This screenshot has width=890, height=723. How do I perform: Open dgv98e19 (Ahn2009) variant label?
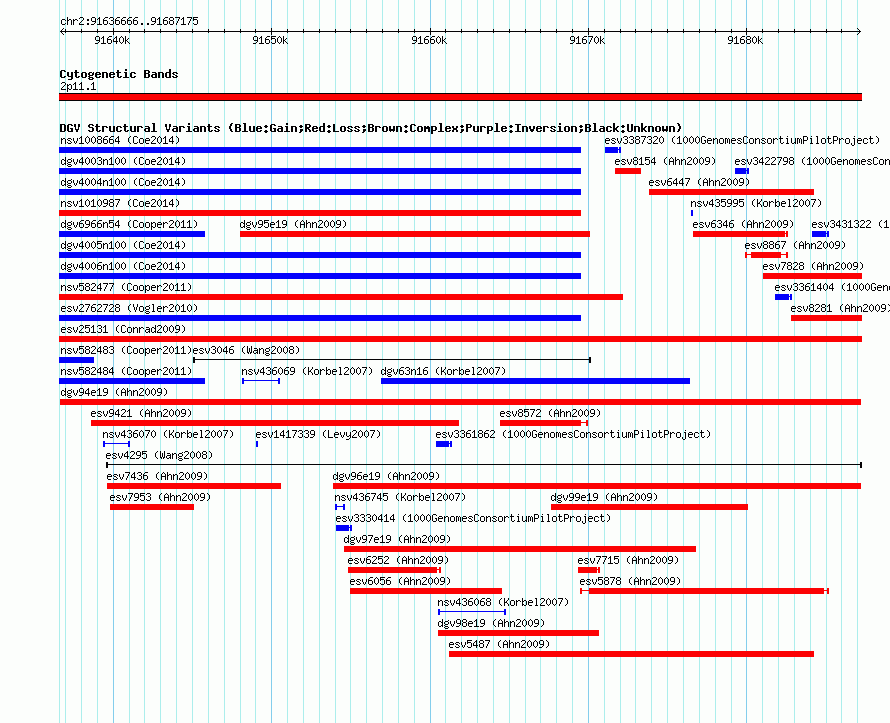click(x=490, y=623)
